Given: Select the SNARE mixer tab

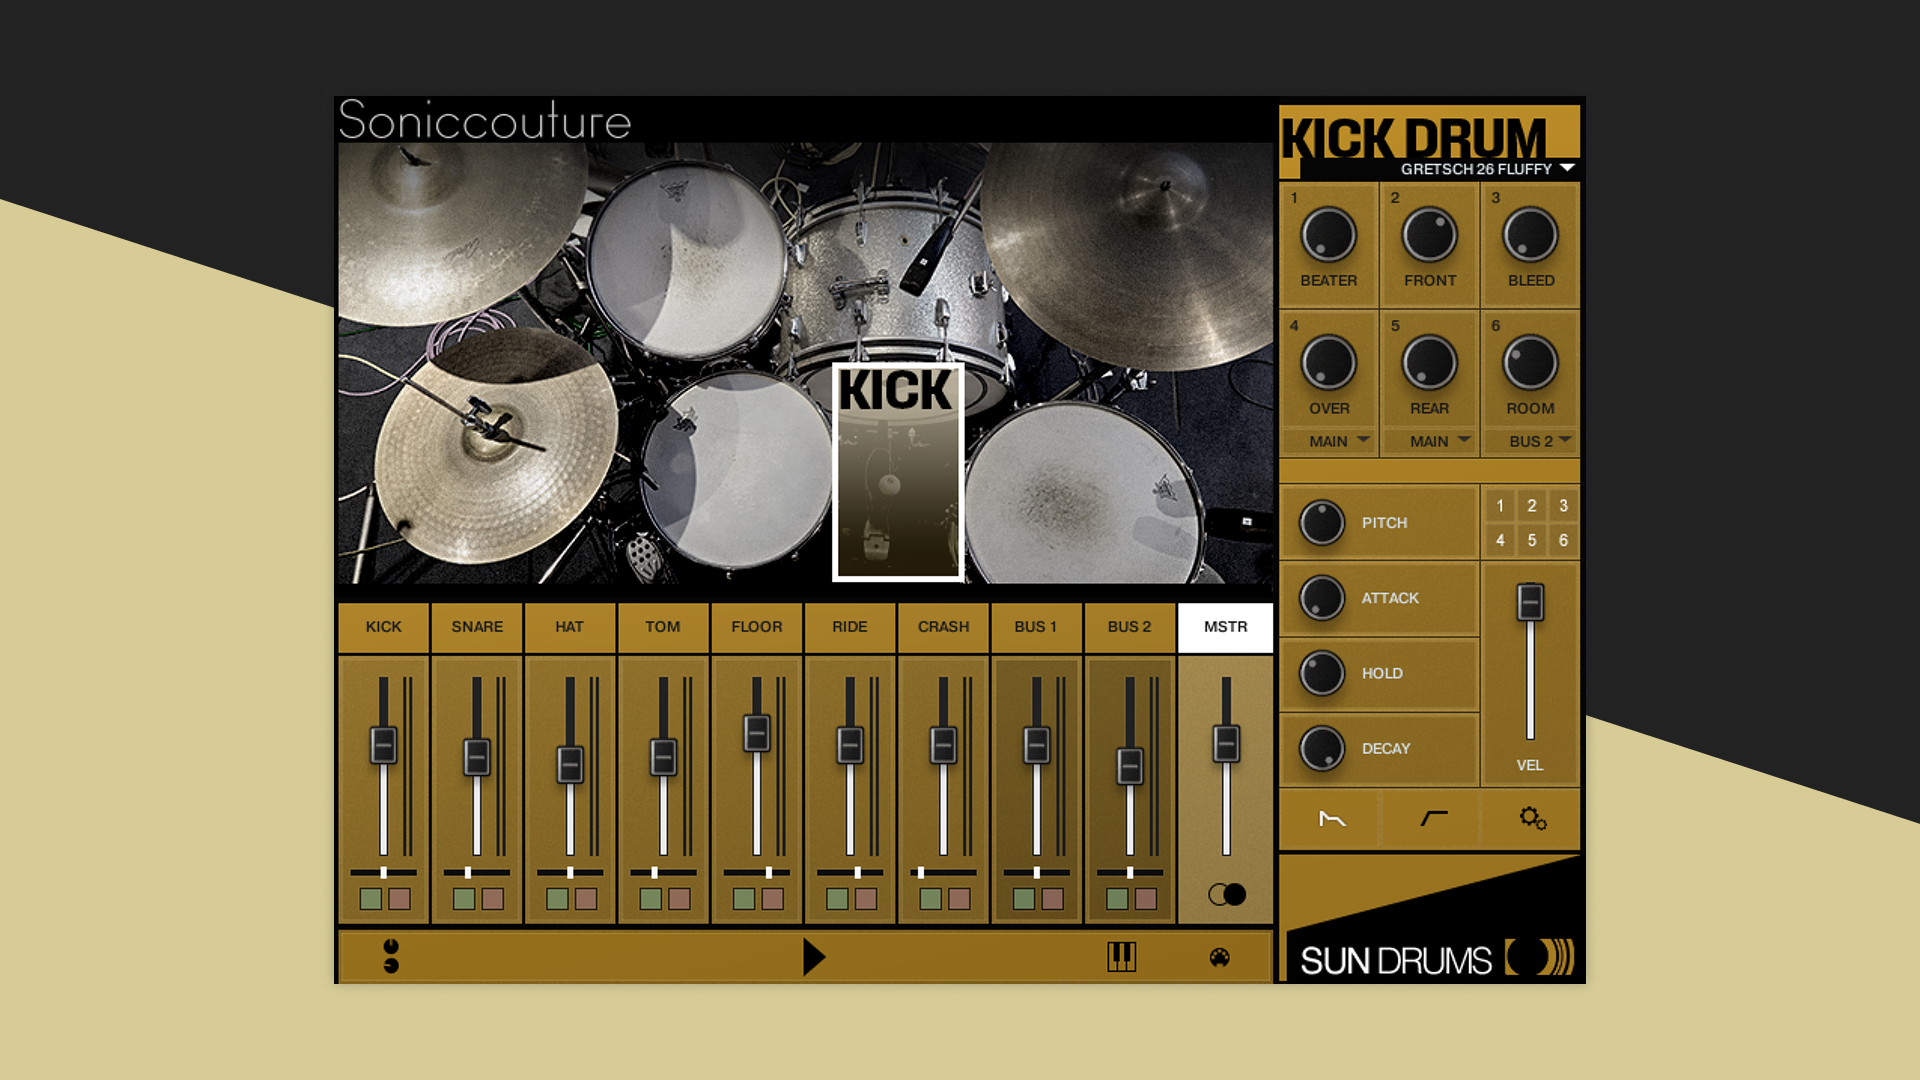Looking at the screenshot, I should 477,627.
